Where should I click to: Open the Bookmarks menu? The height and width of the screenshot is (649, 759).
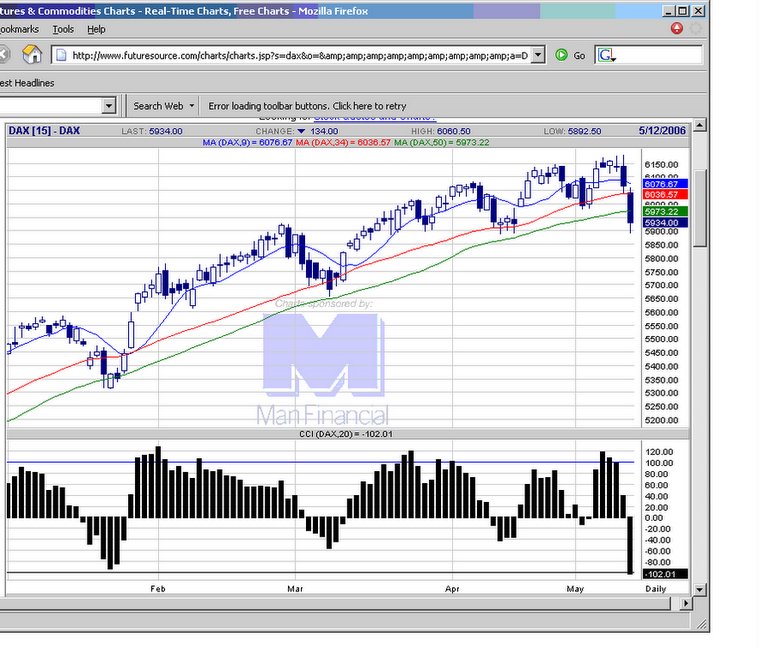(19, 30)
